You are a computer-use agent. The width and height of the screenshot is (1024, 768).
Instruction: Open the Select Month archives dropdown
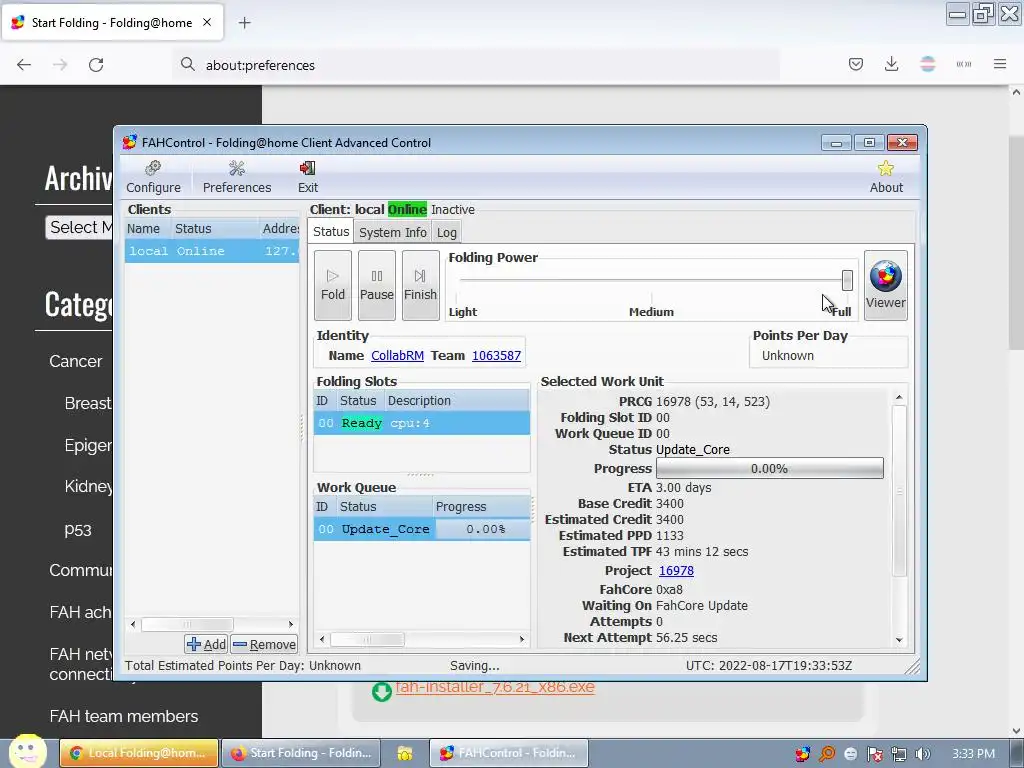pos(79,227)
